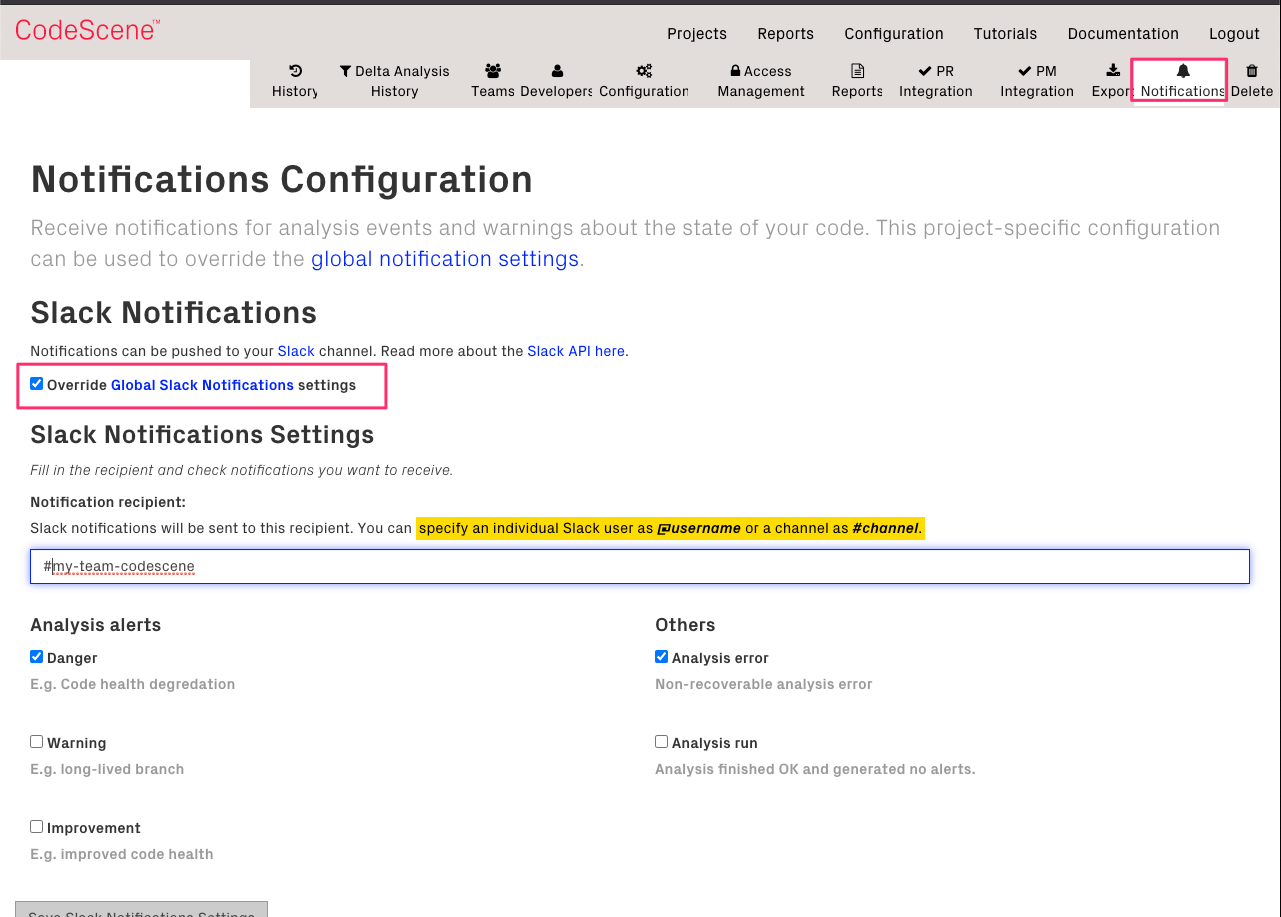Open the Slack API here link
The width and height of the screenshot is (1281, 917).
(576, 351)
